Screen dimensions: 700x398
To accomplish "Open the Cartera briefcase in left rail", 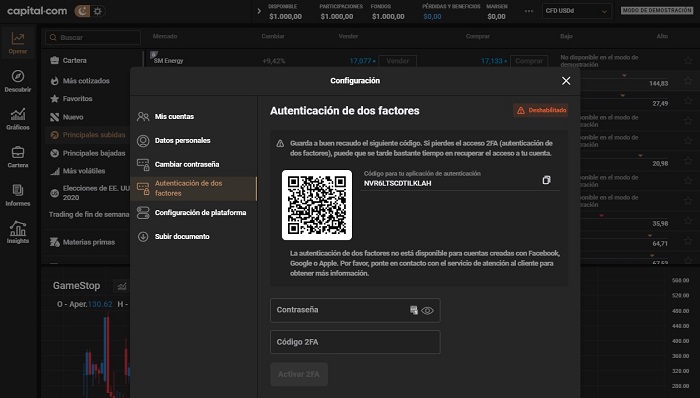I will pyautogui.click(x=18, y=157).
